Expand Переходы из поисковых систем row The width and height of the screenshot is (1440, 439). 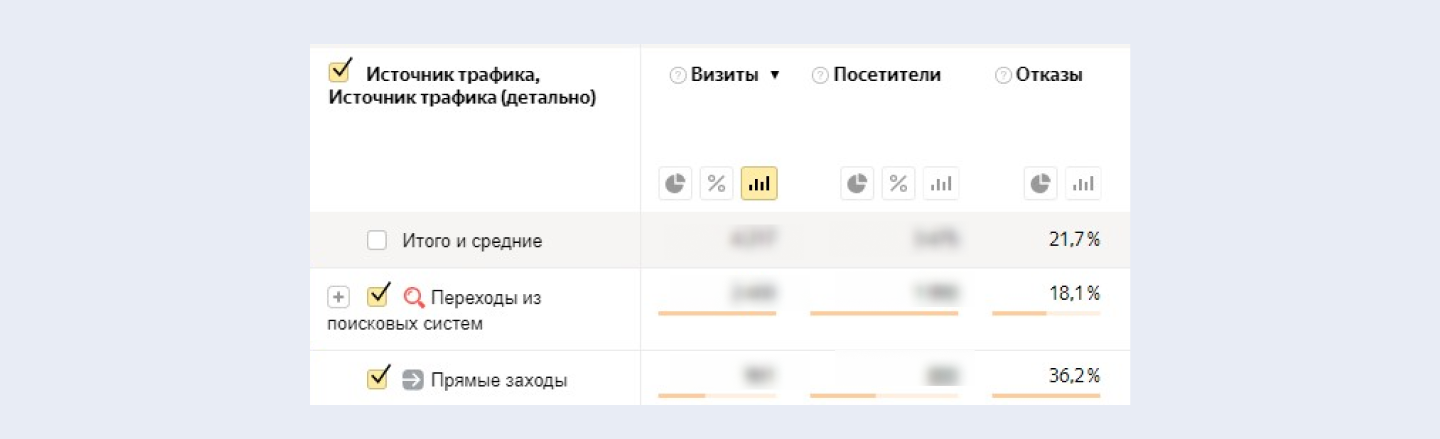338,297
